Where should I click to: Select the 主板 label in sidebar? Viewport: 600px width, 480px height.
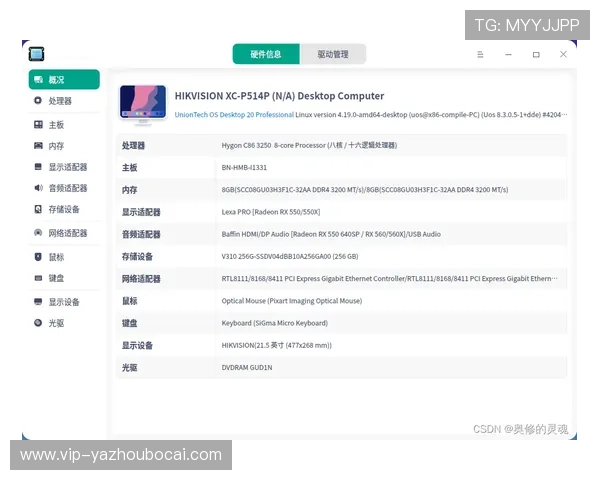[x=56, y=125]
